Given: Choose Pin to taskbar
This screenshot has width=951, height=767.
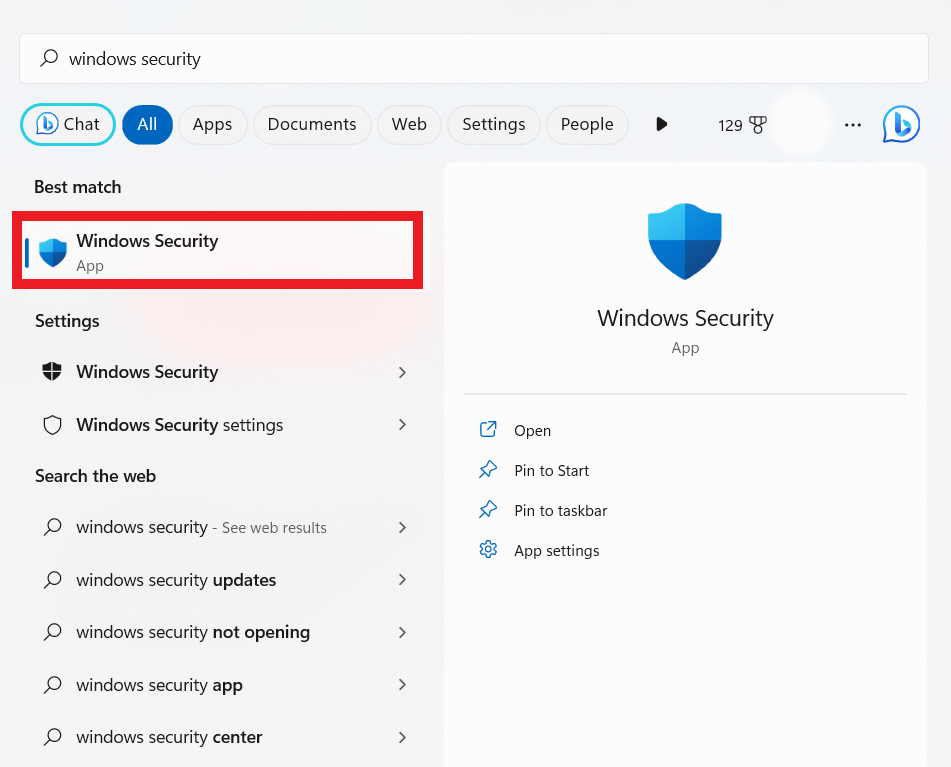Looking at the screenshot, I should click(560, 511).
